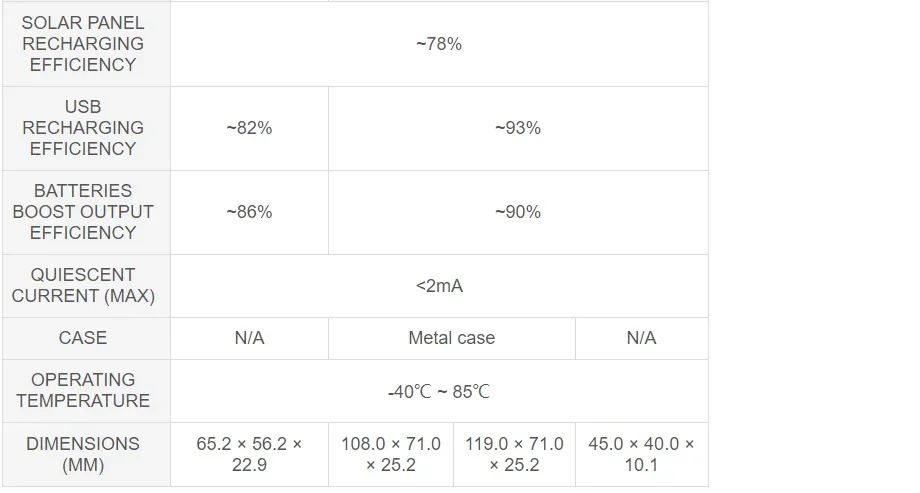Click the ~93% USB recharging cell
The height and width of the screenshot is (493, 920).
[518, 127]
